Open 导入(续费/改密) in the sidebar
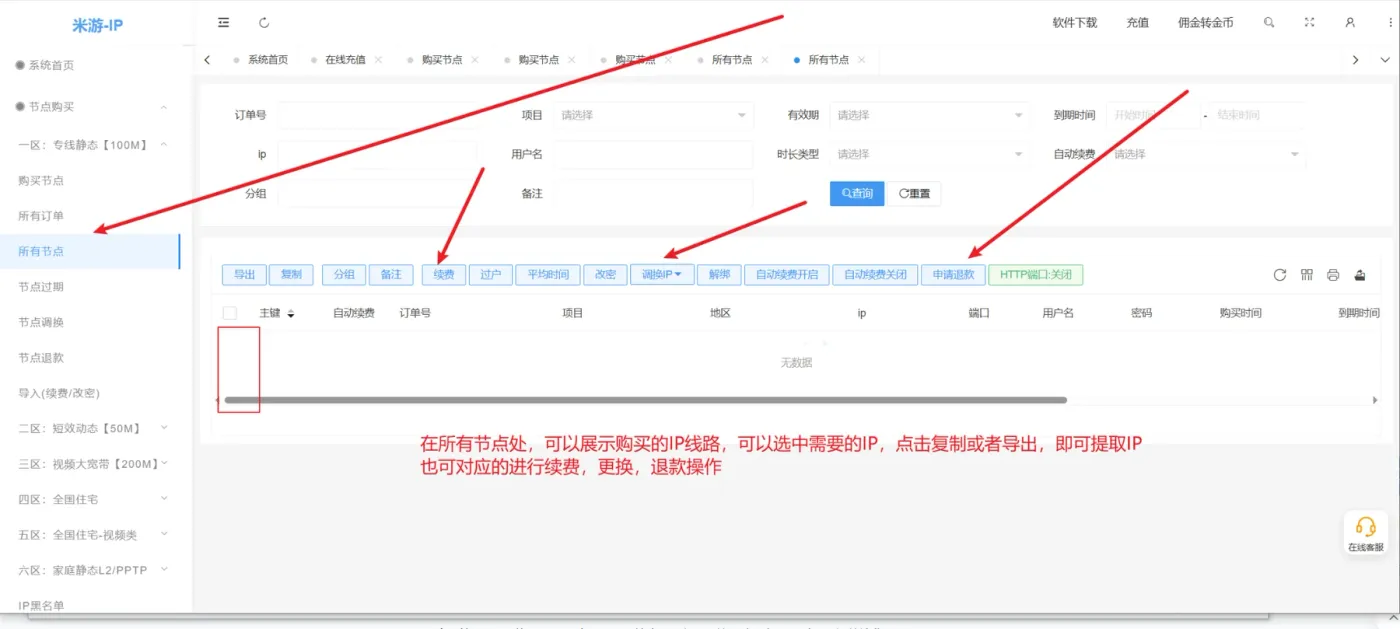The height and width of the screenshot is (629, 1400). (x=59, y=393)
